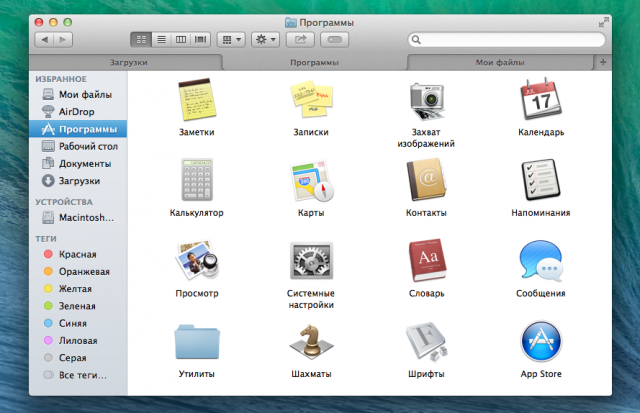Open the Калькулятор app icon
Image resolution: width=640 pixels, height=413 pixels.
click(196, 182)
